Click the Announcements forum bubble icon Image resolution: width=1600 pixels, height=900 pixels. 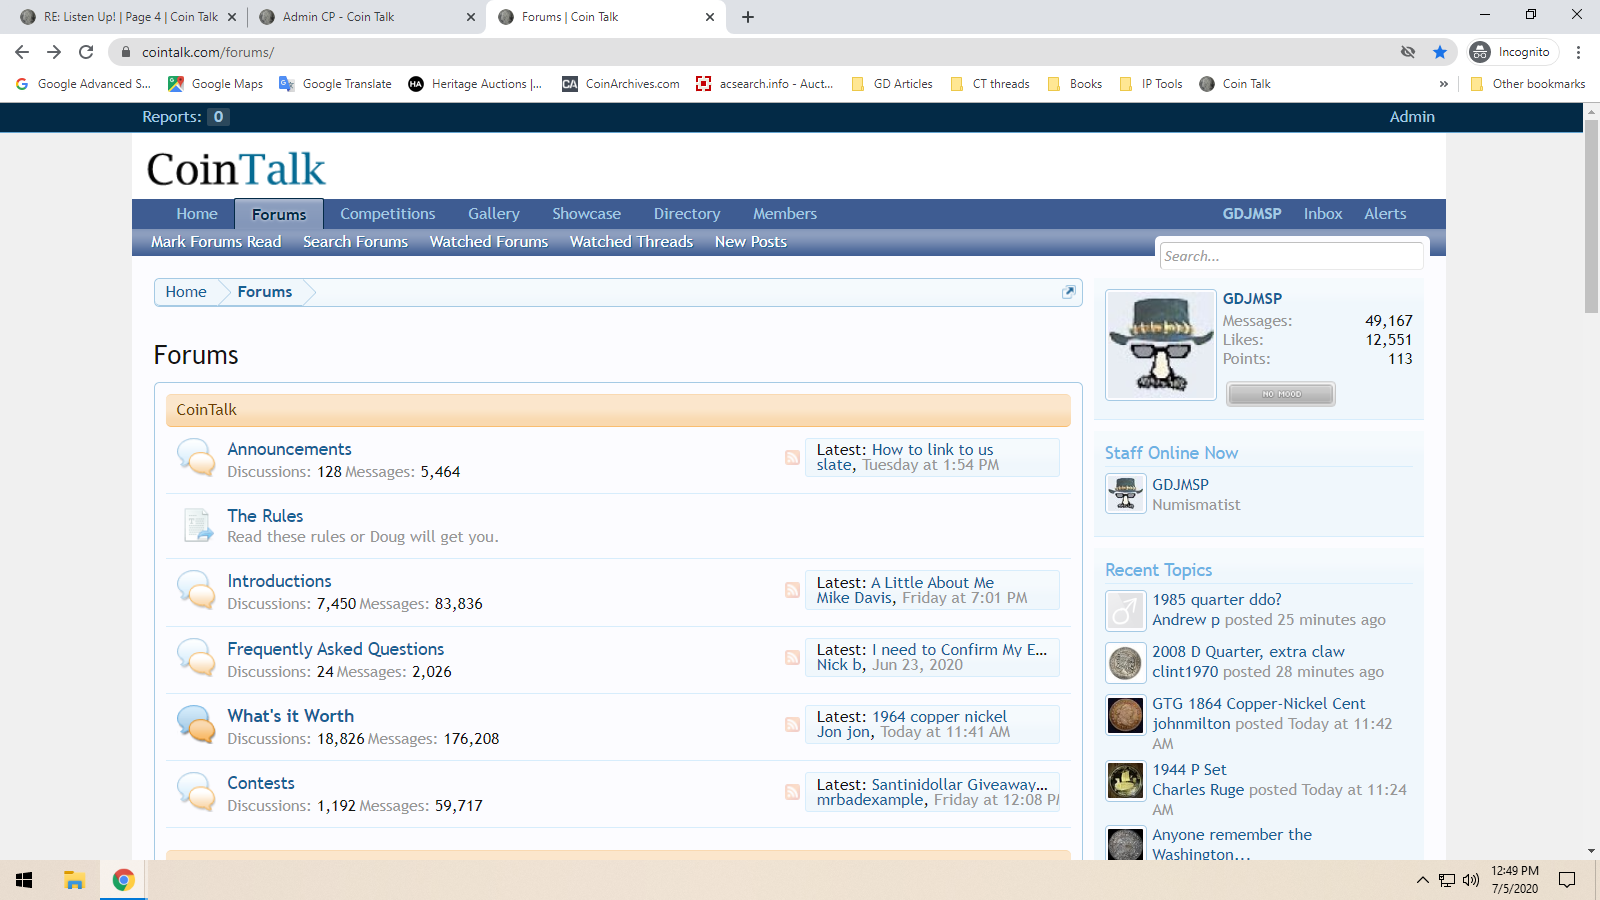196,457
